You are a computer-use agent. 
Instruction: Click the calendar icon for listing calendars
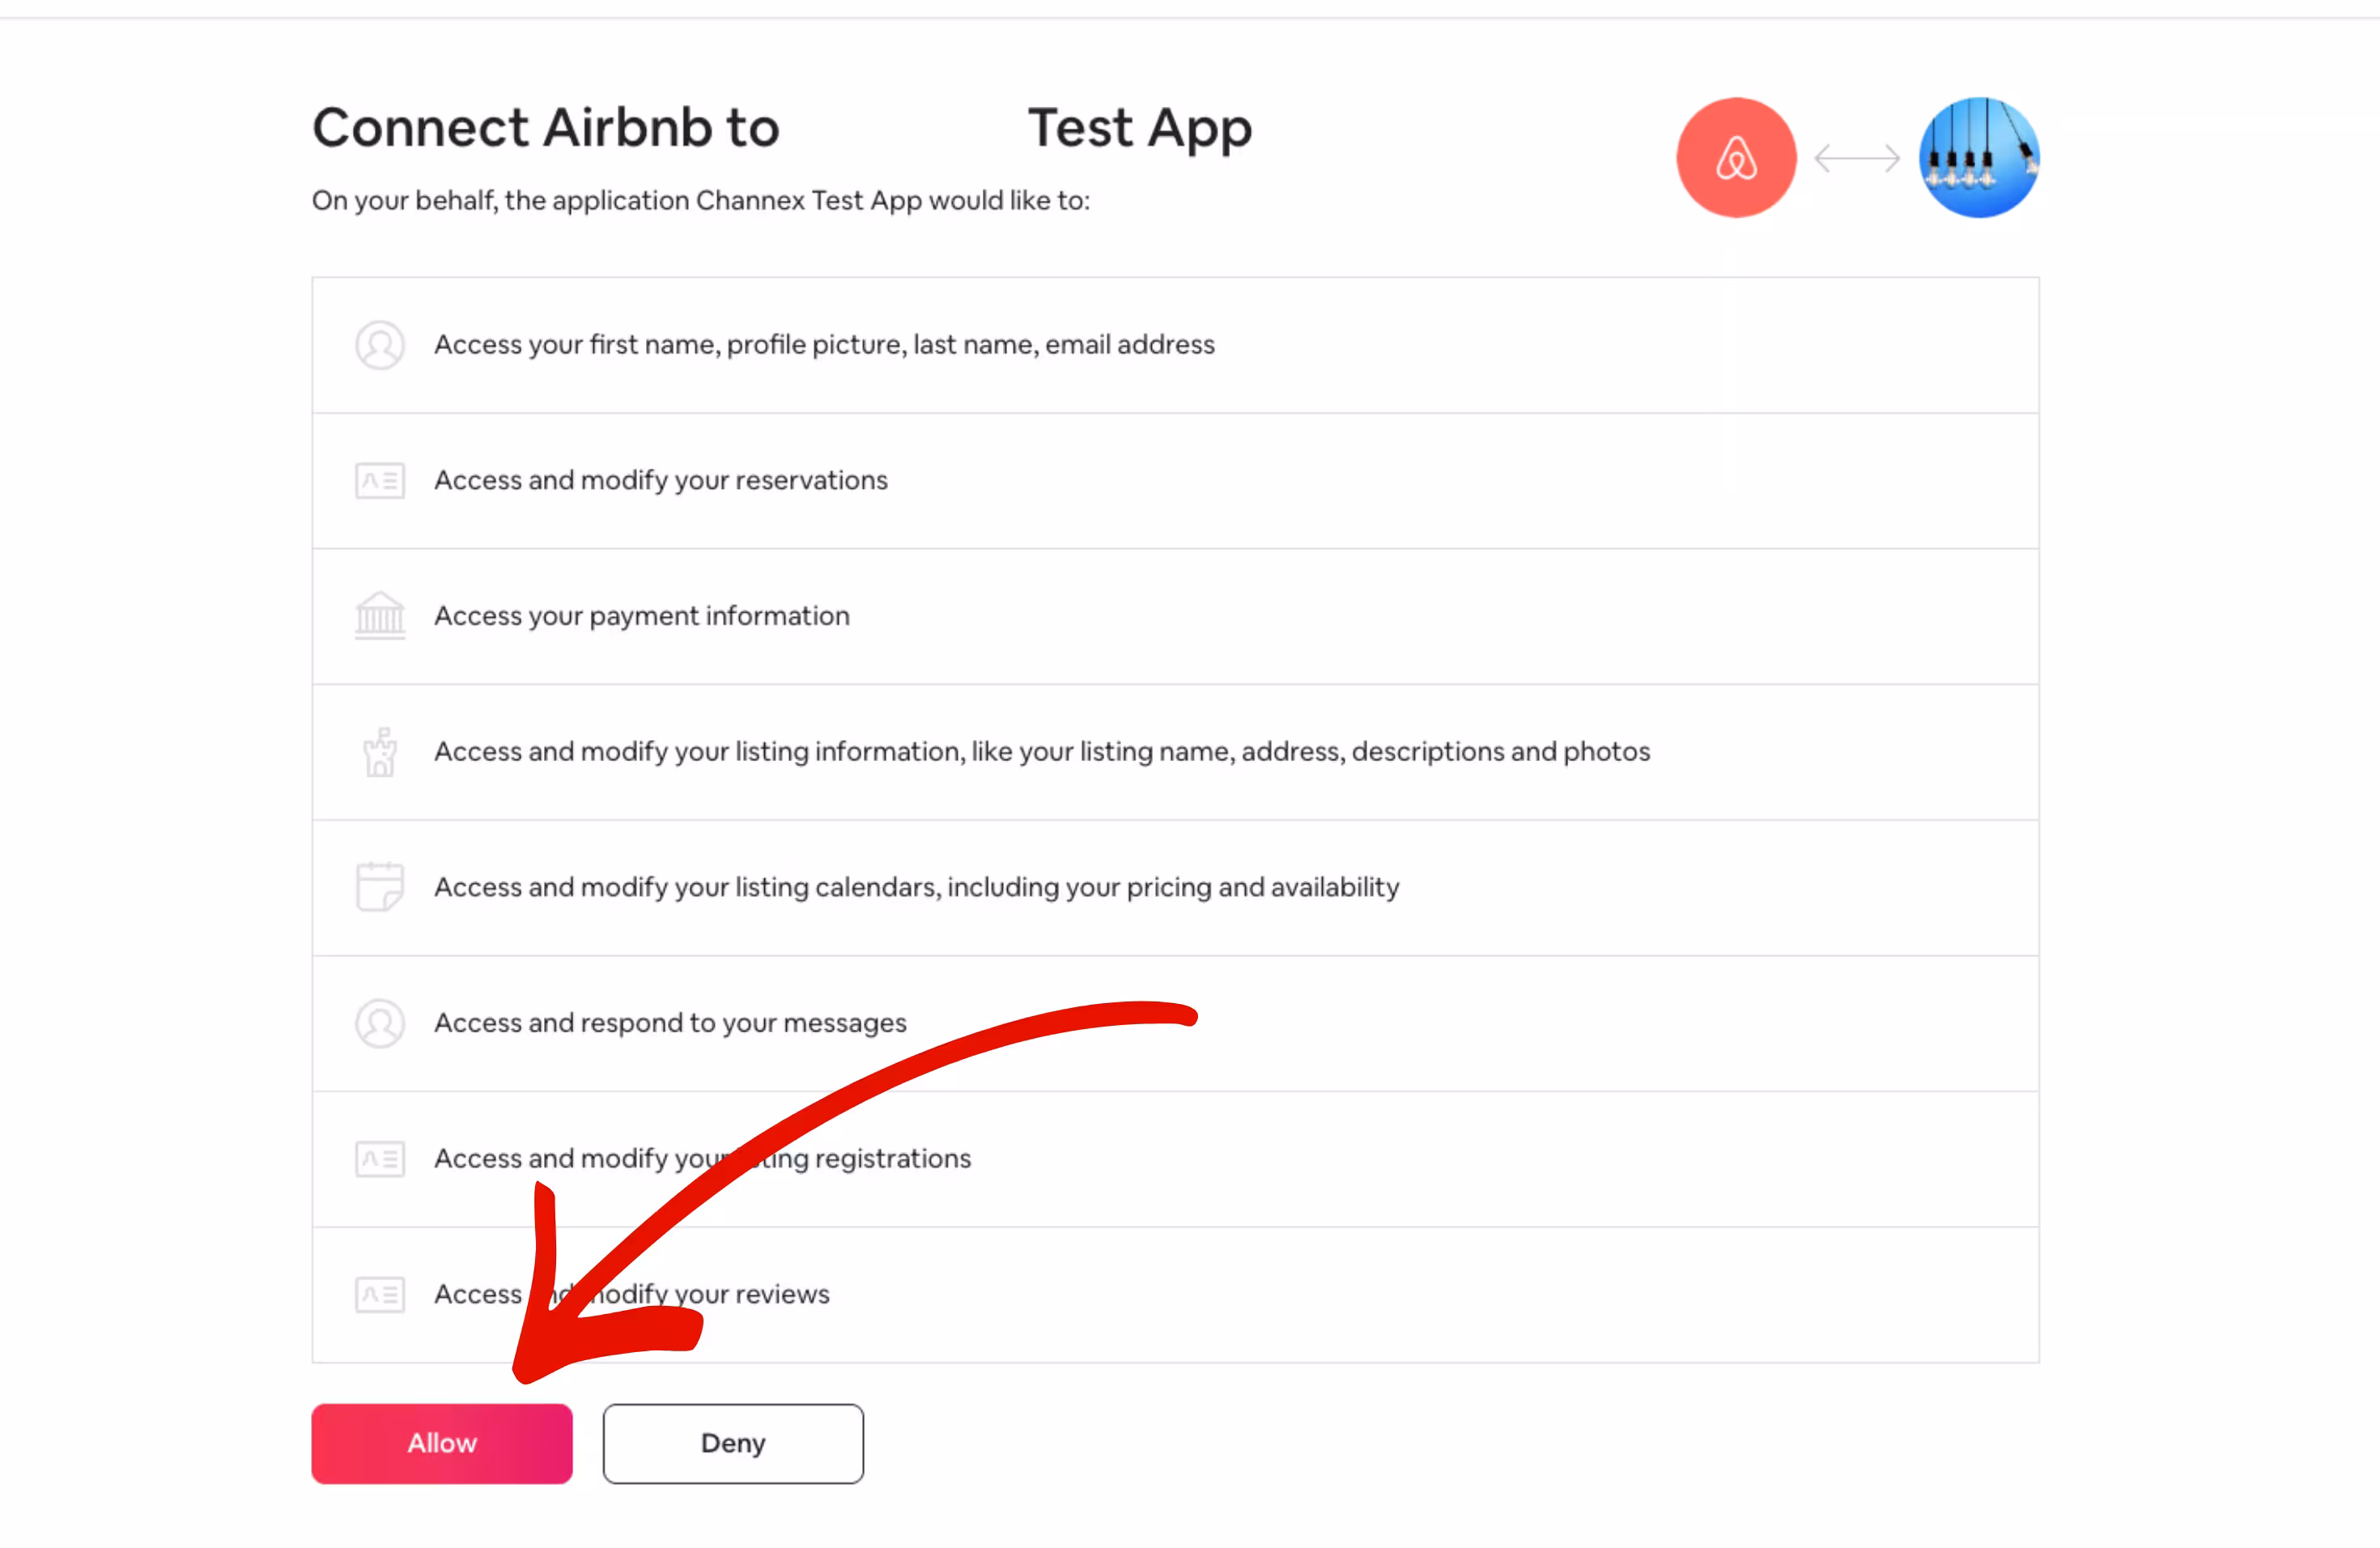pos(380,887)
